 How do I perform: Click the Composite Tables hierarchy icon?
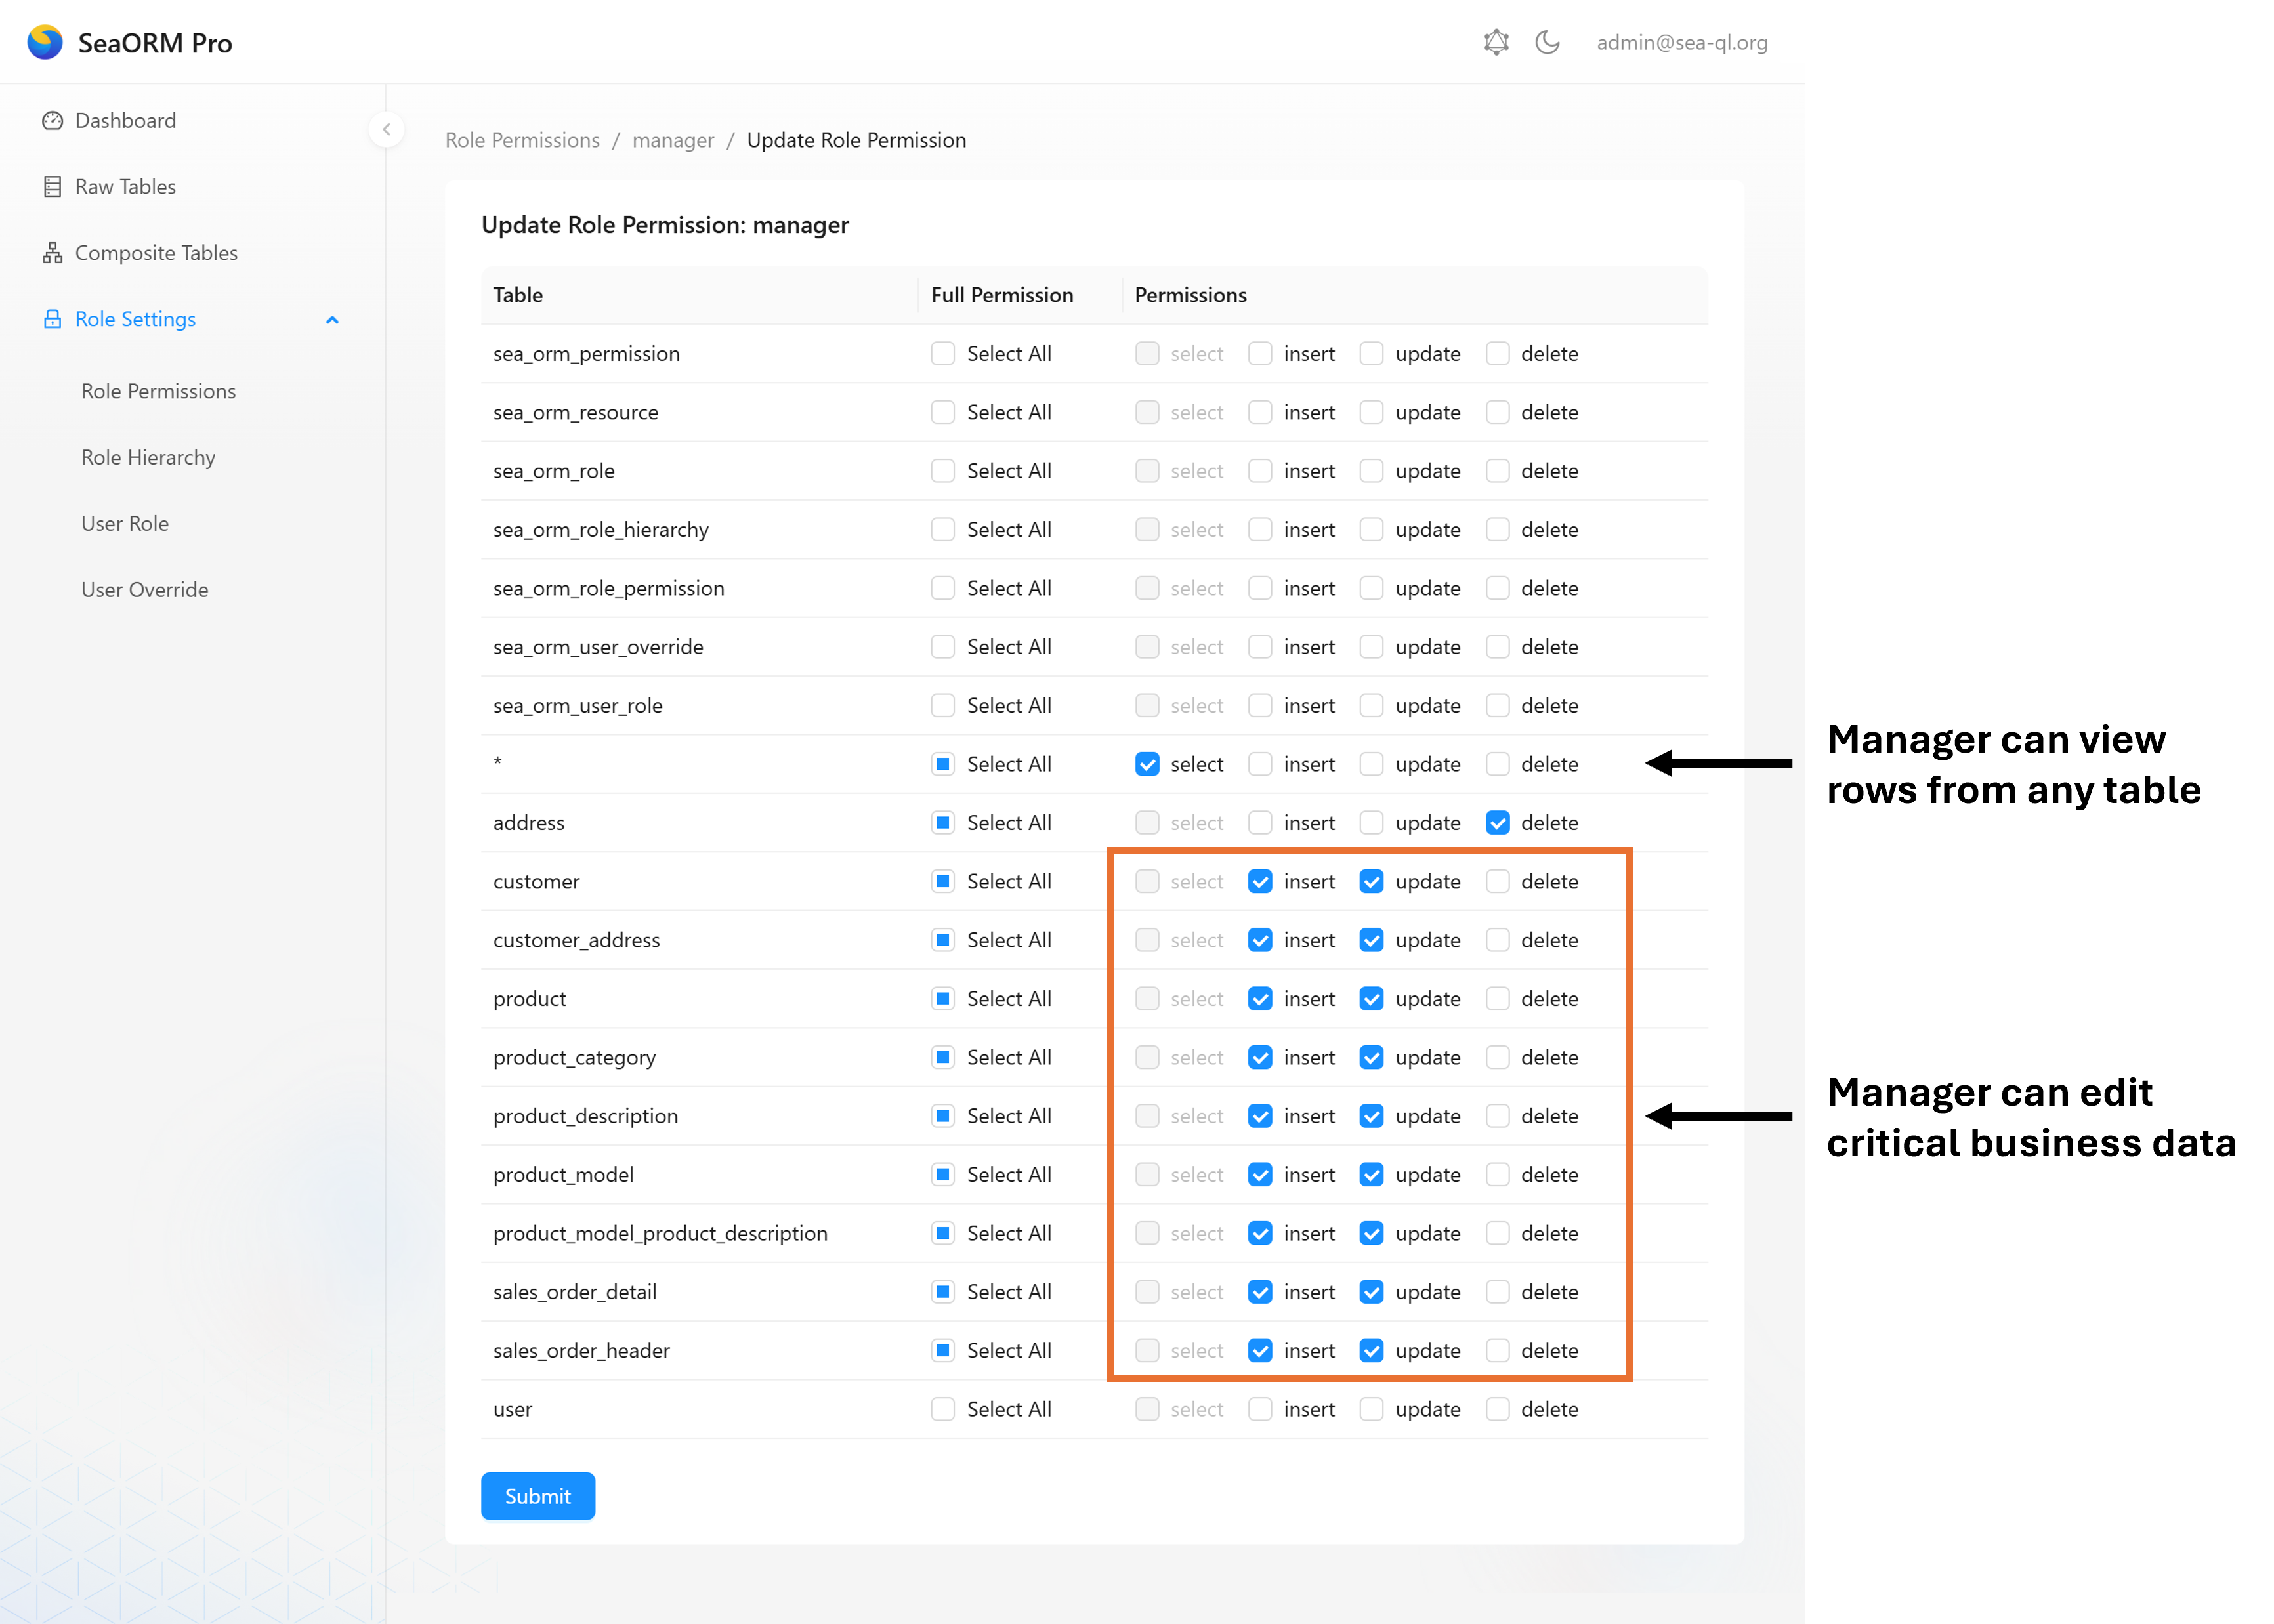[52, 253]
